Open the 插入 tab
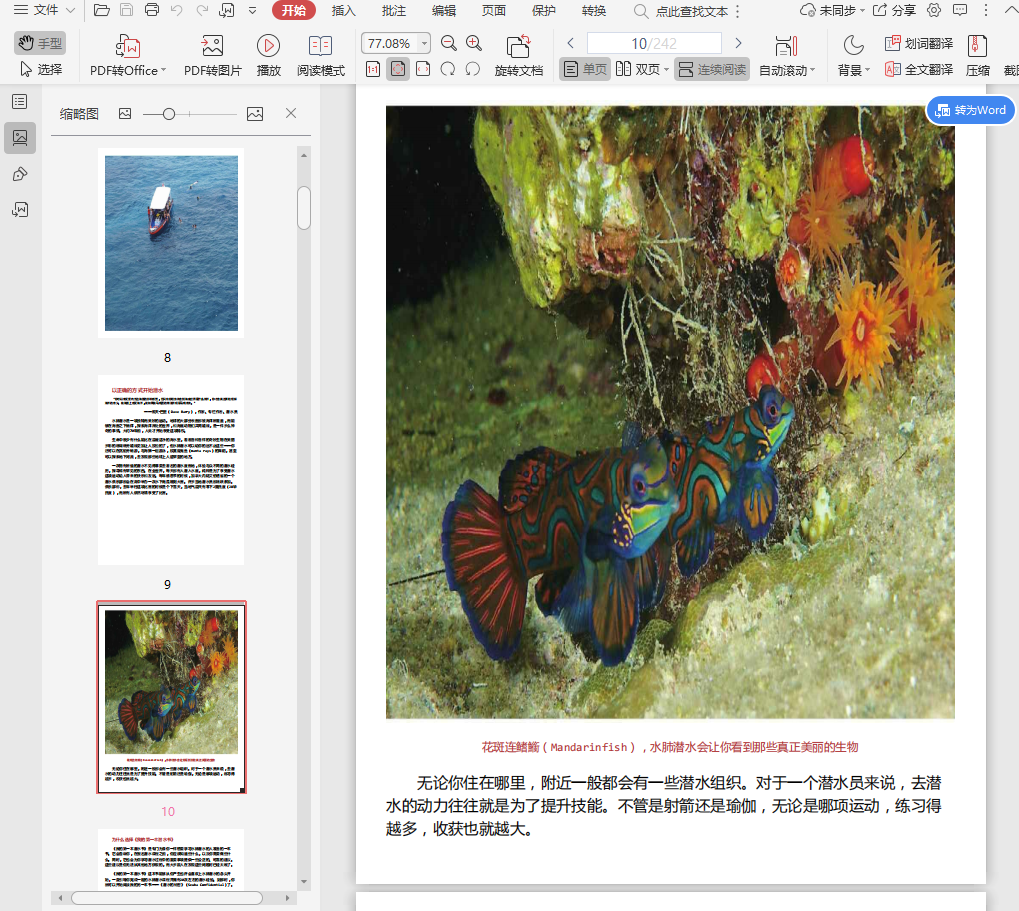The image size is (1019, 911). pos(343,11)
